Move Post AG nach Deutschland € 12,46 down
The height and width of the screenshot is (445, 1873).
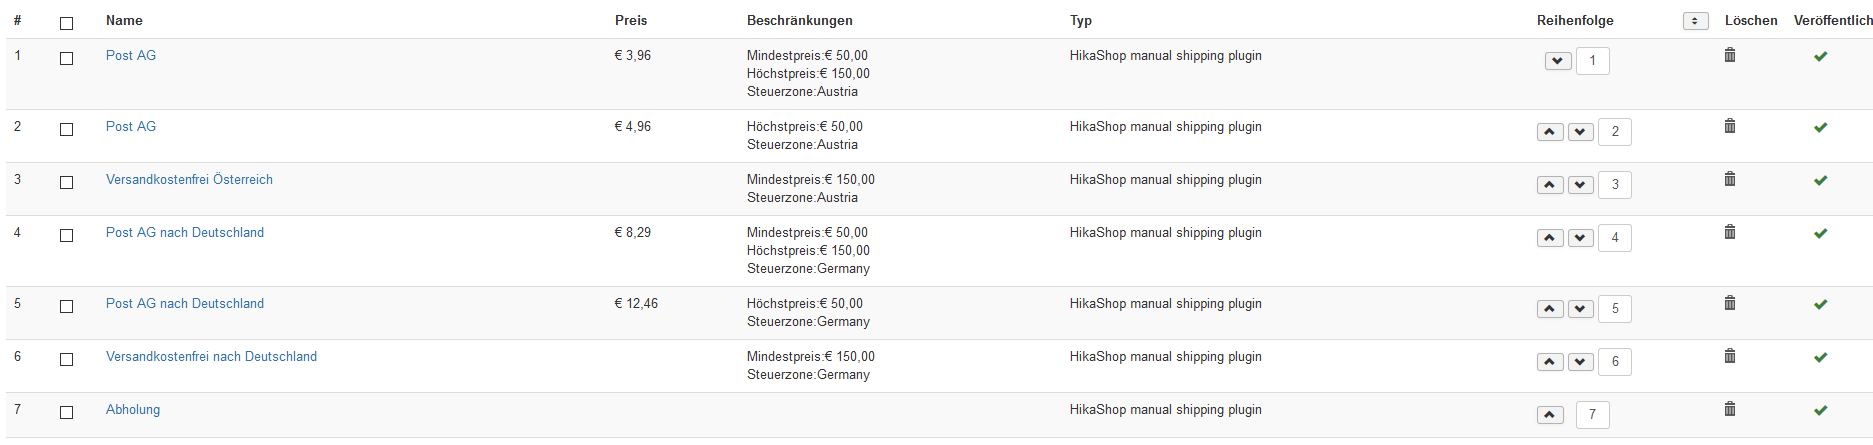click(x=1581, y=309)
